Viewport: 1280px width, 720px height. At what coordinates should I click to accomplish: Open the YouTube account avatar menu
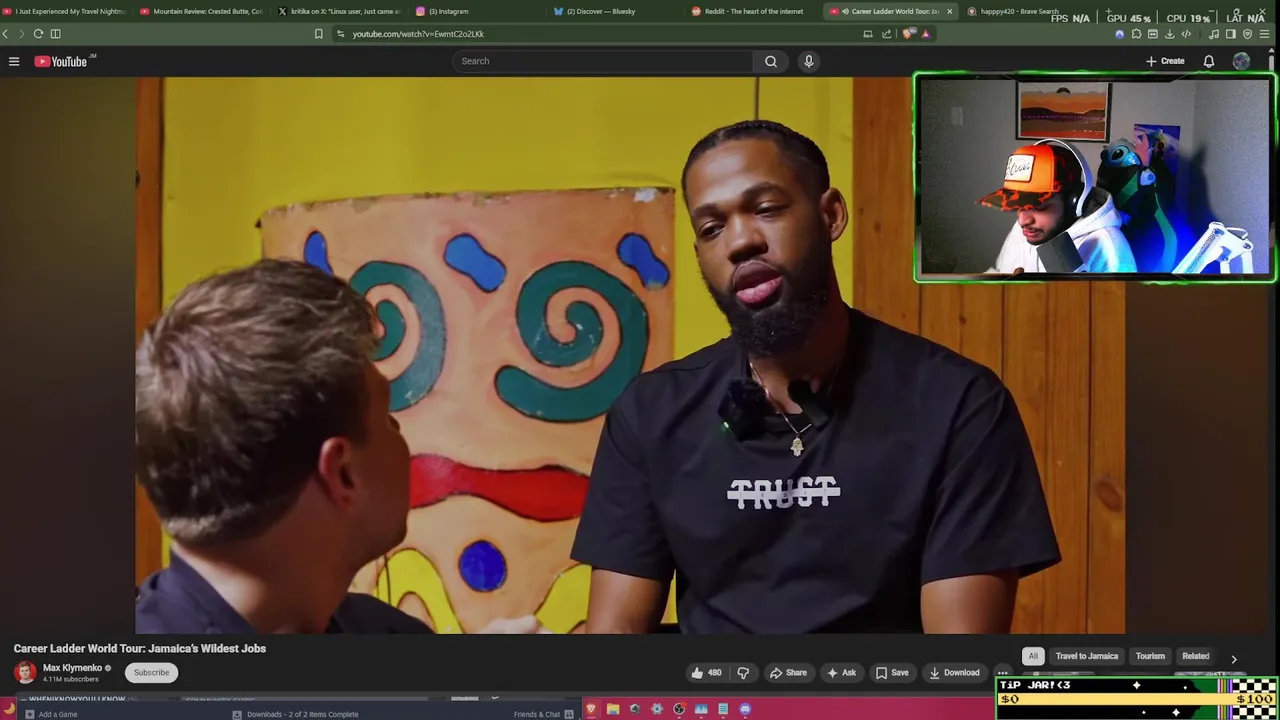(x=1241, y=61)
